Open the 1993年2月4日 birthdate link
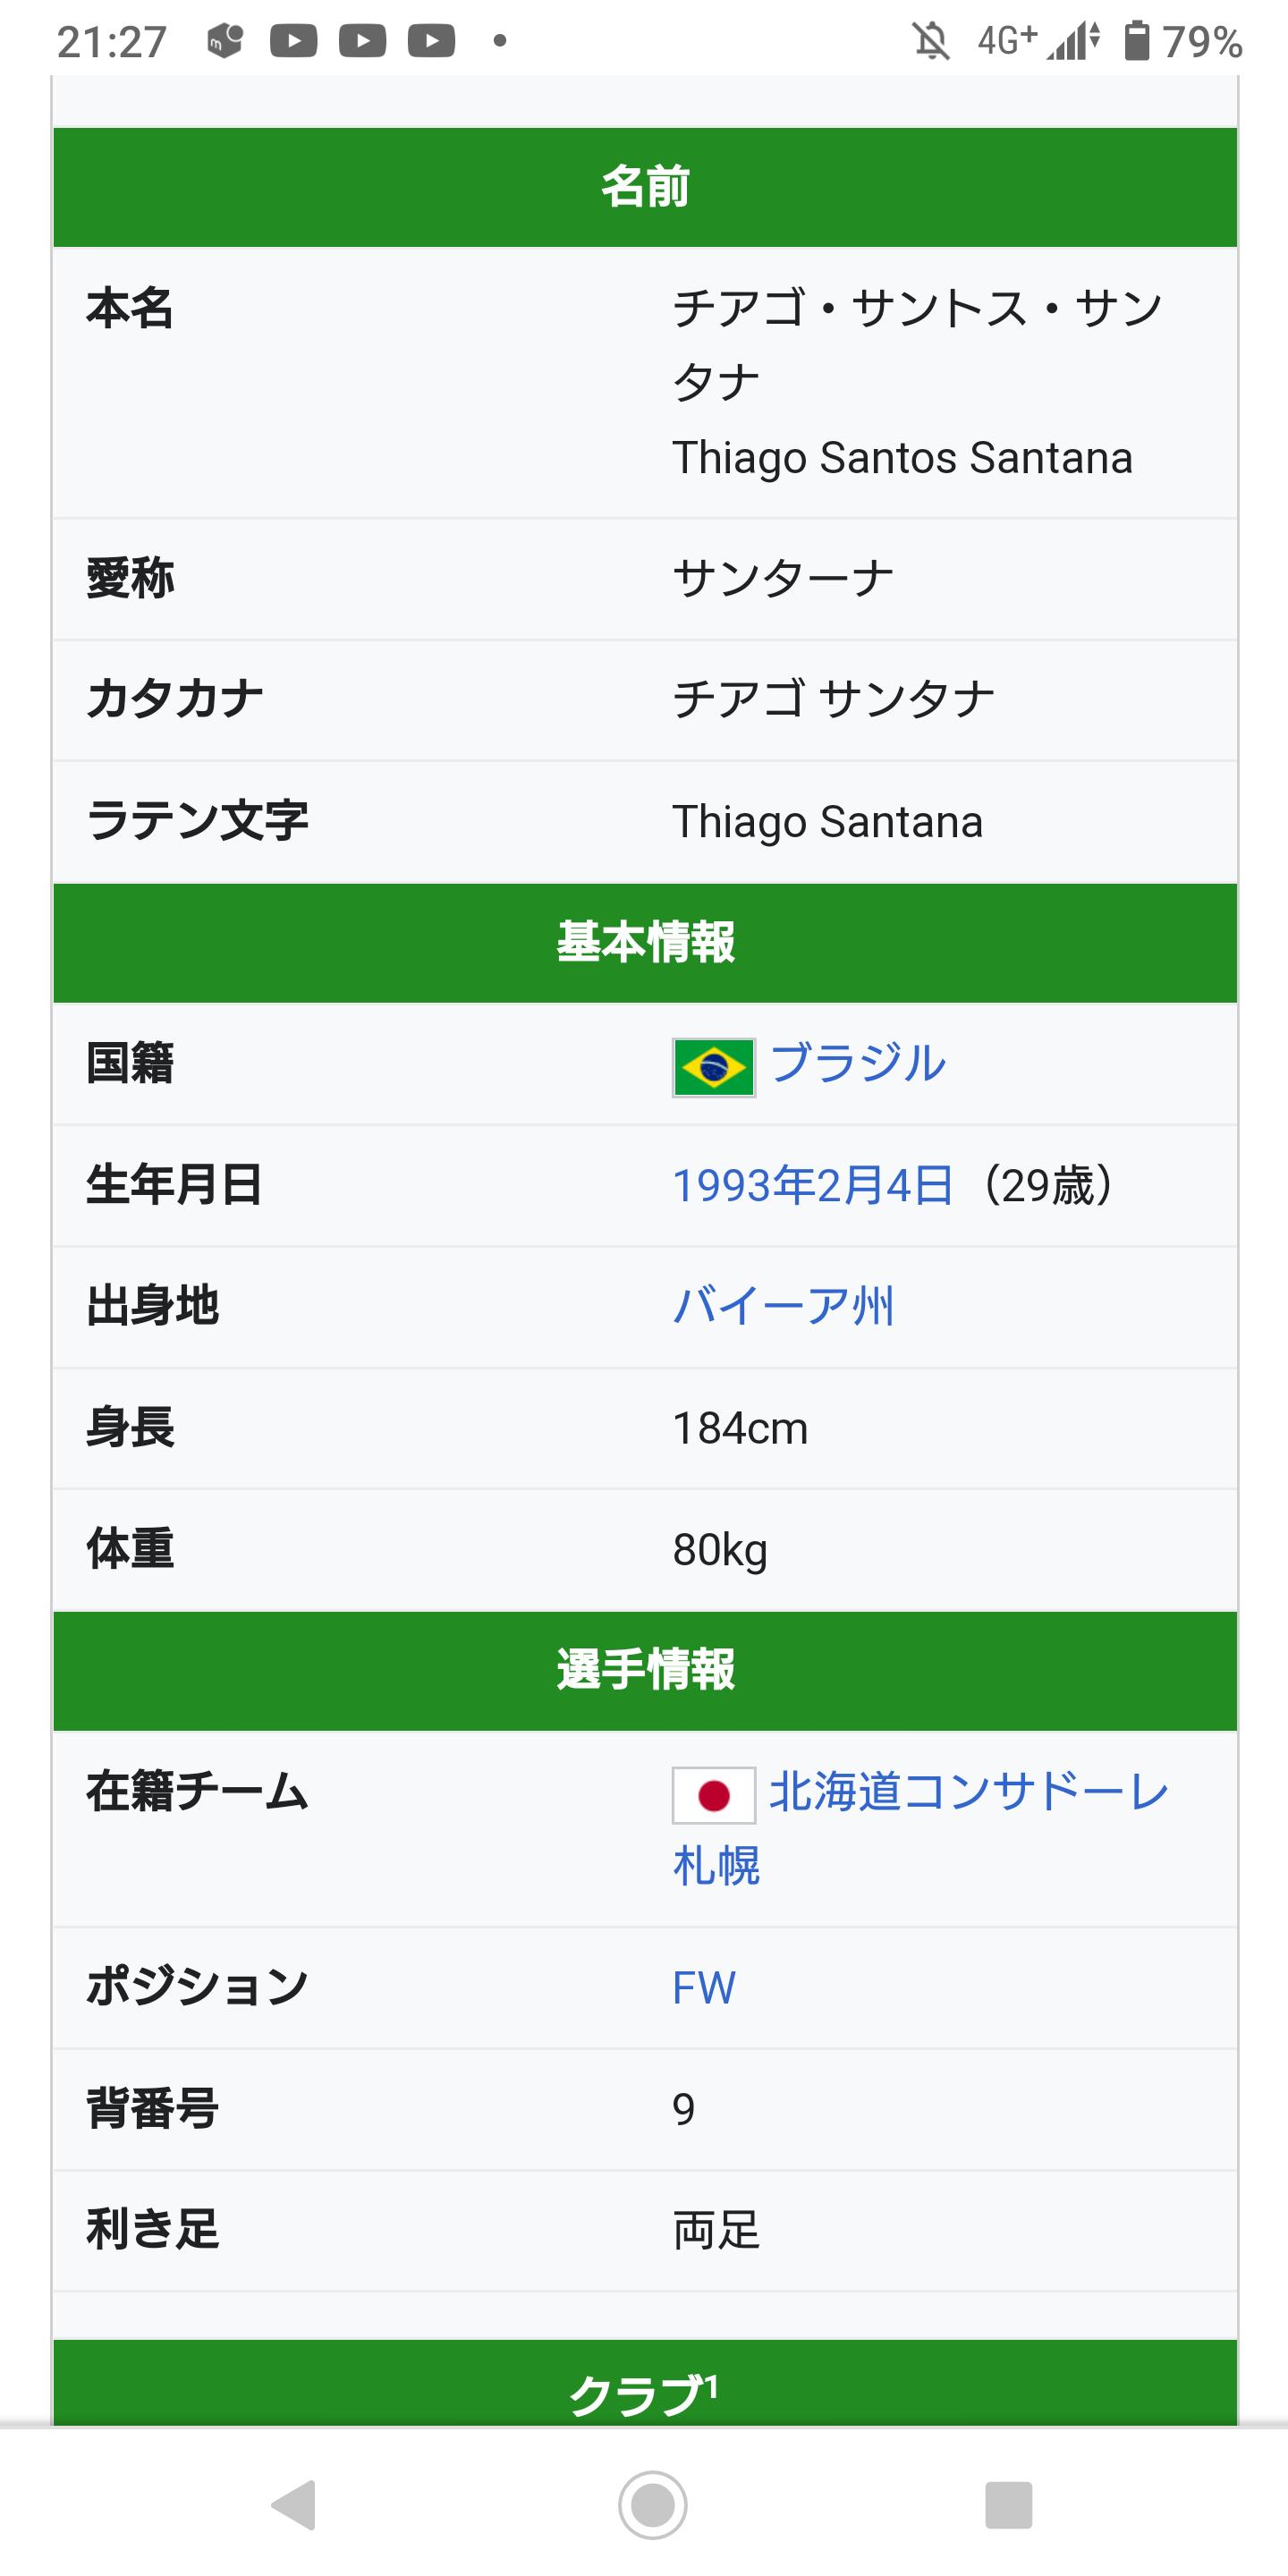1288x2576 pixels. (812, 1185)
